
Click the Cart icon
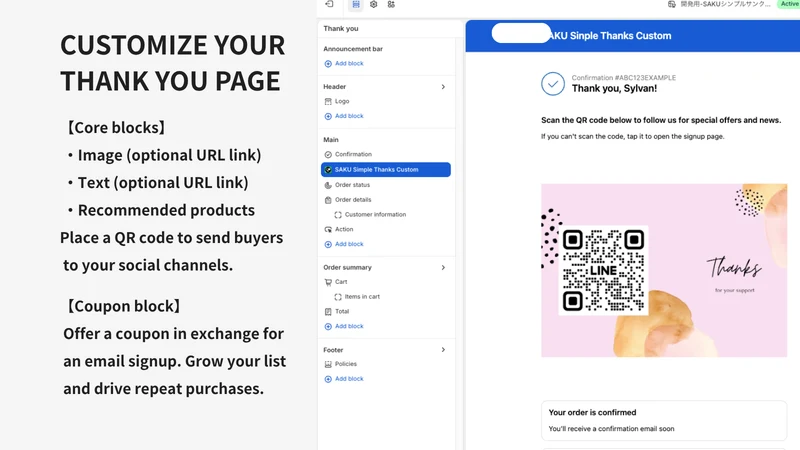pos(328,282)
